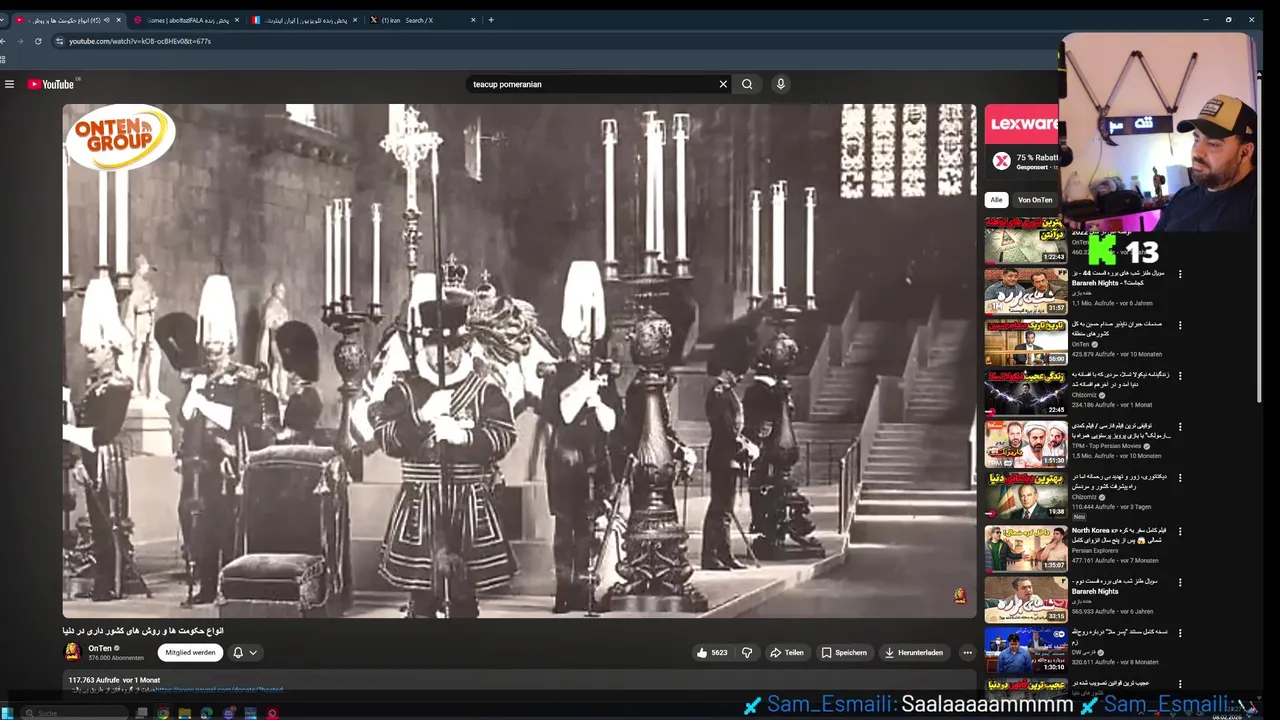
Task: Save video with 'Speichern' button
Action: (844, 653)
